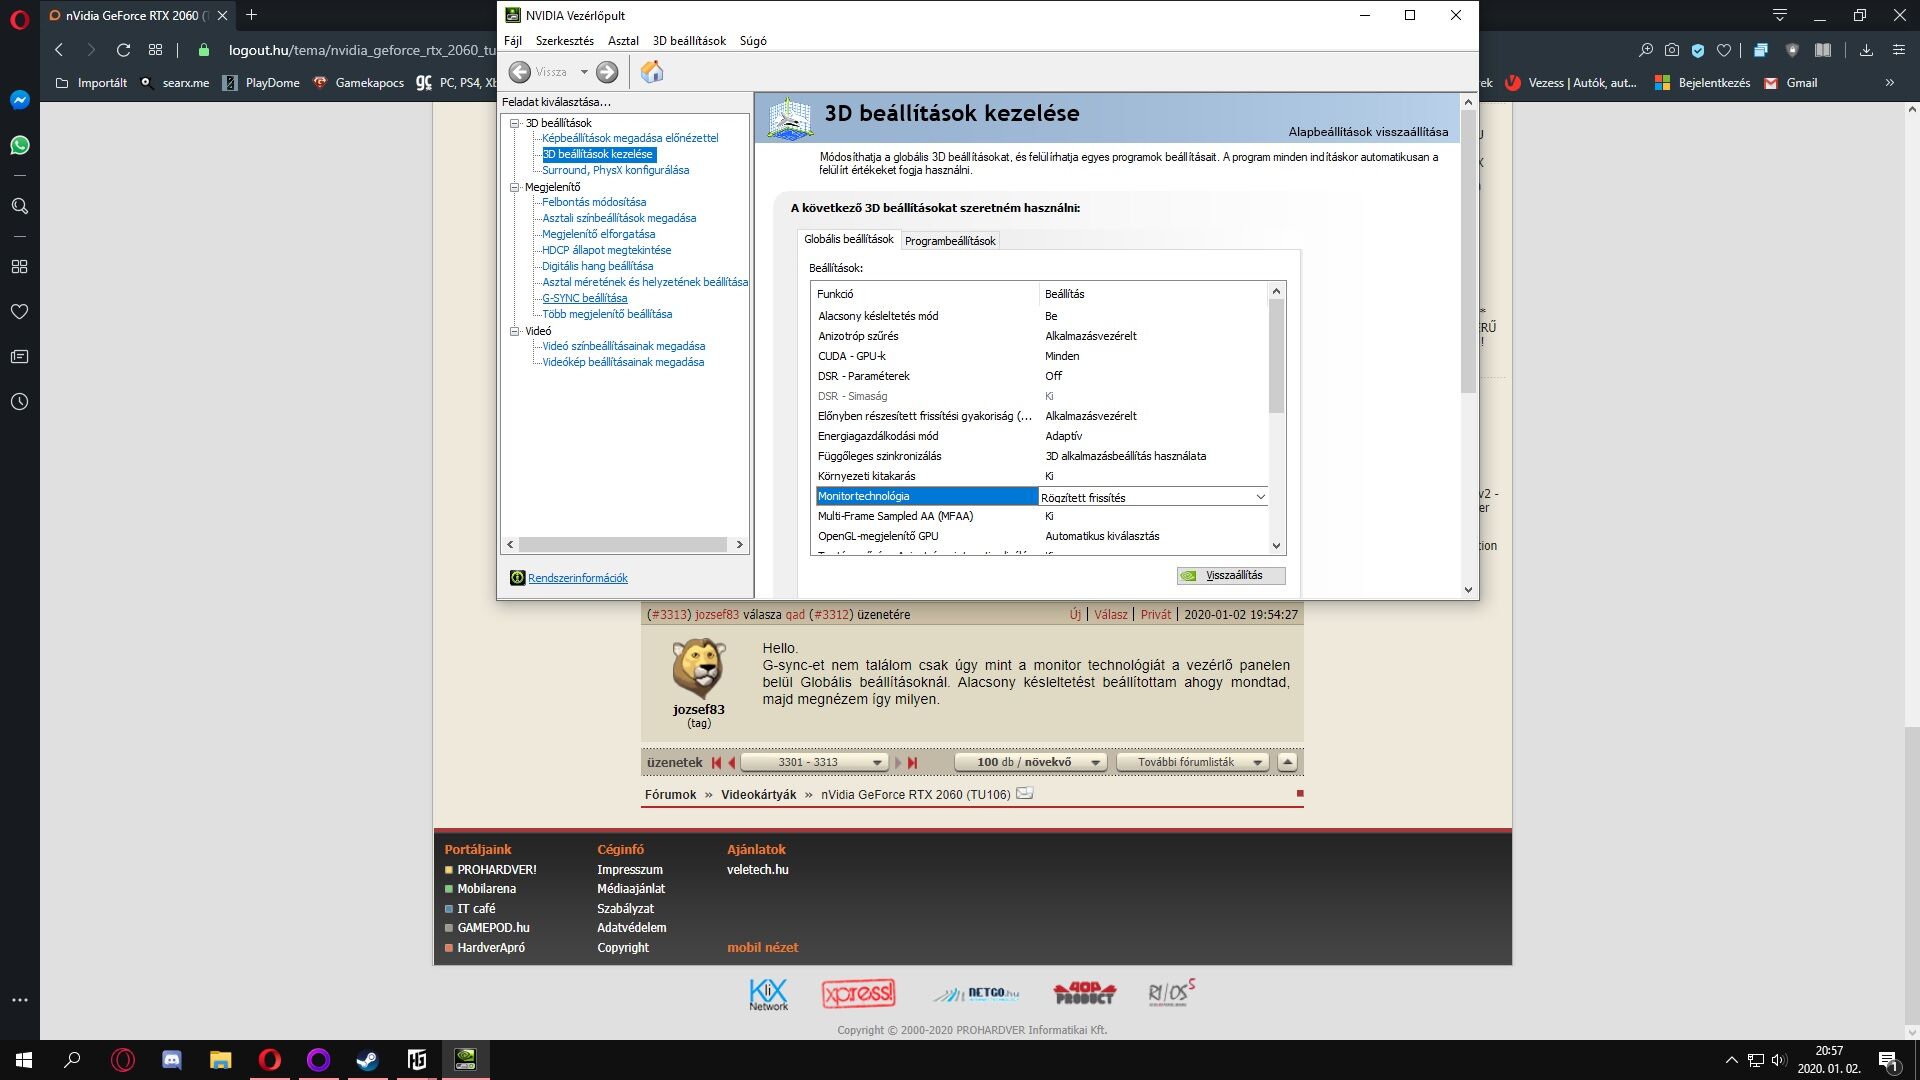Jump to last page of forum messages
Image resolution: width=1920 pixels, height=1080 pixels.
point(912,762)
